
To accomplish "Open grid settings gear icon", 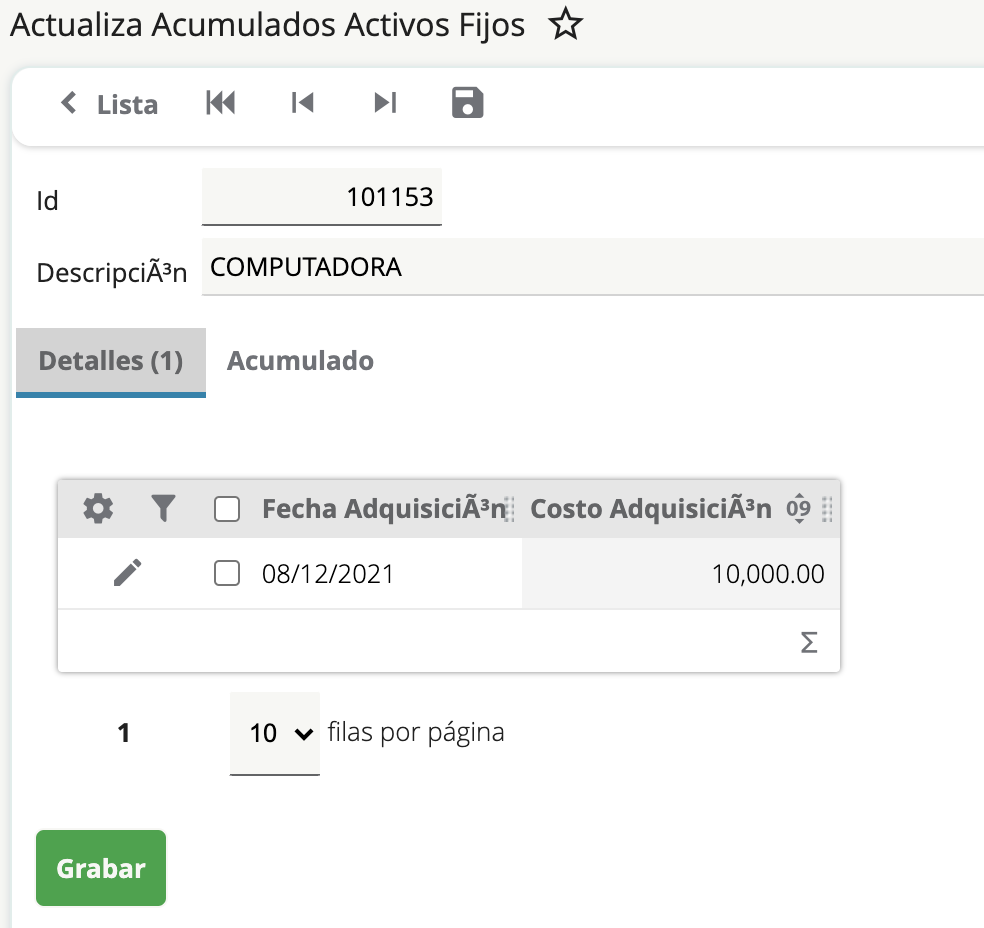I will coord(97,509).
